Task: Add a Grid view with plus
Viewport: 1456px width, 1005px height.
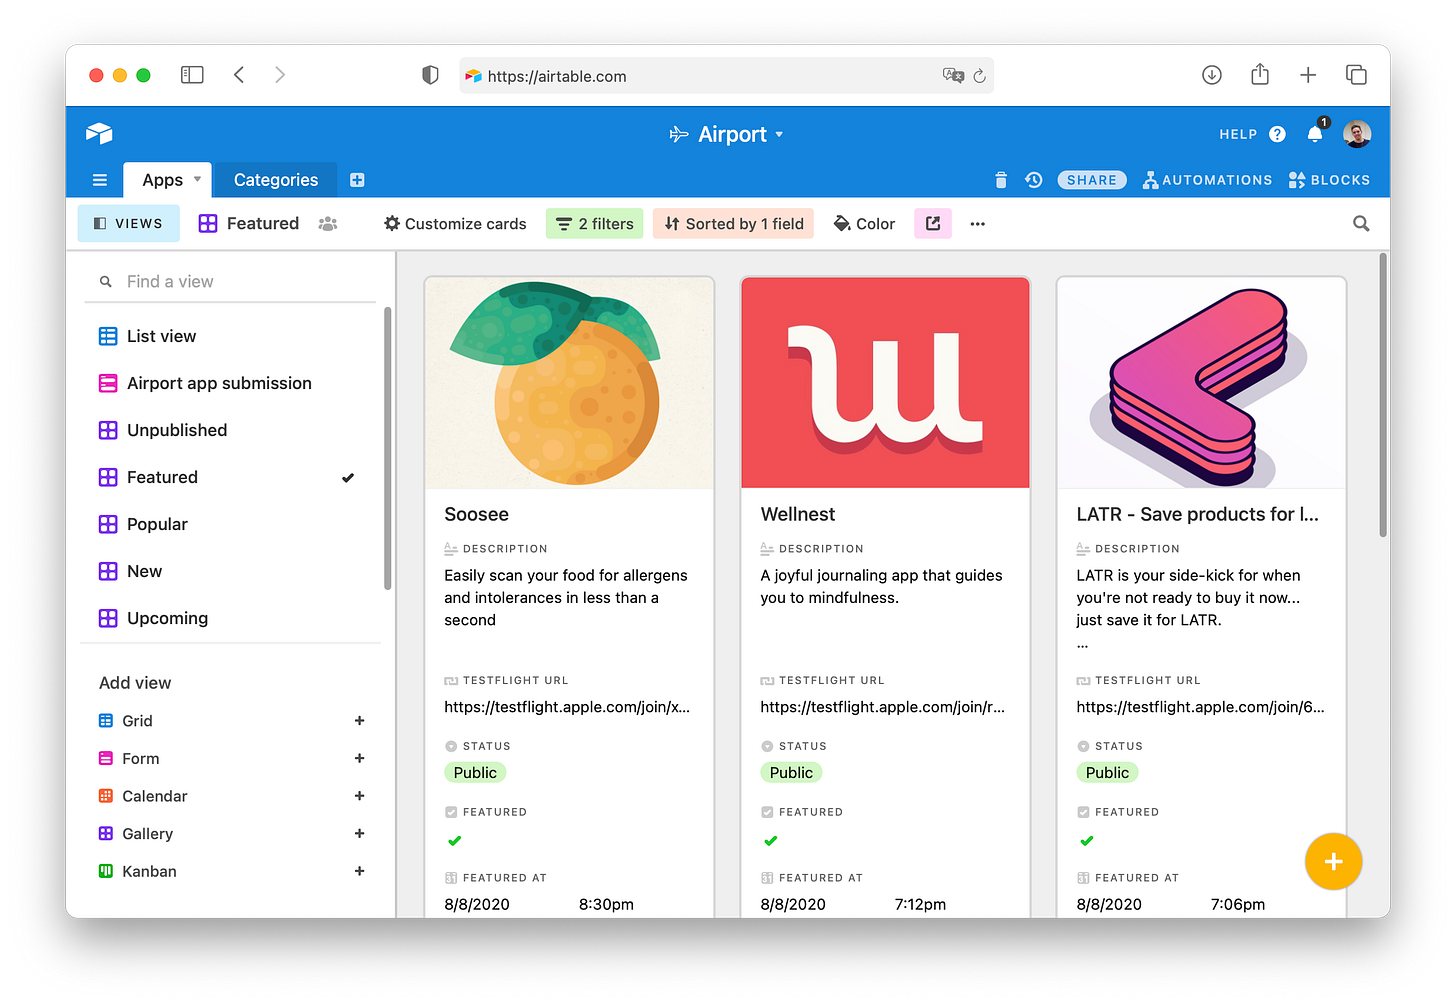Action: point(359,721)
